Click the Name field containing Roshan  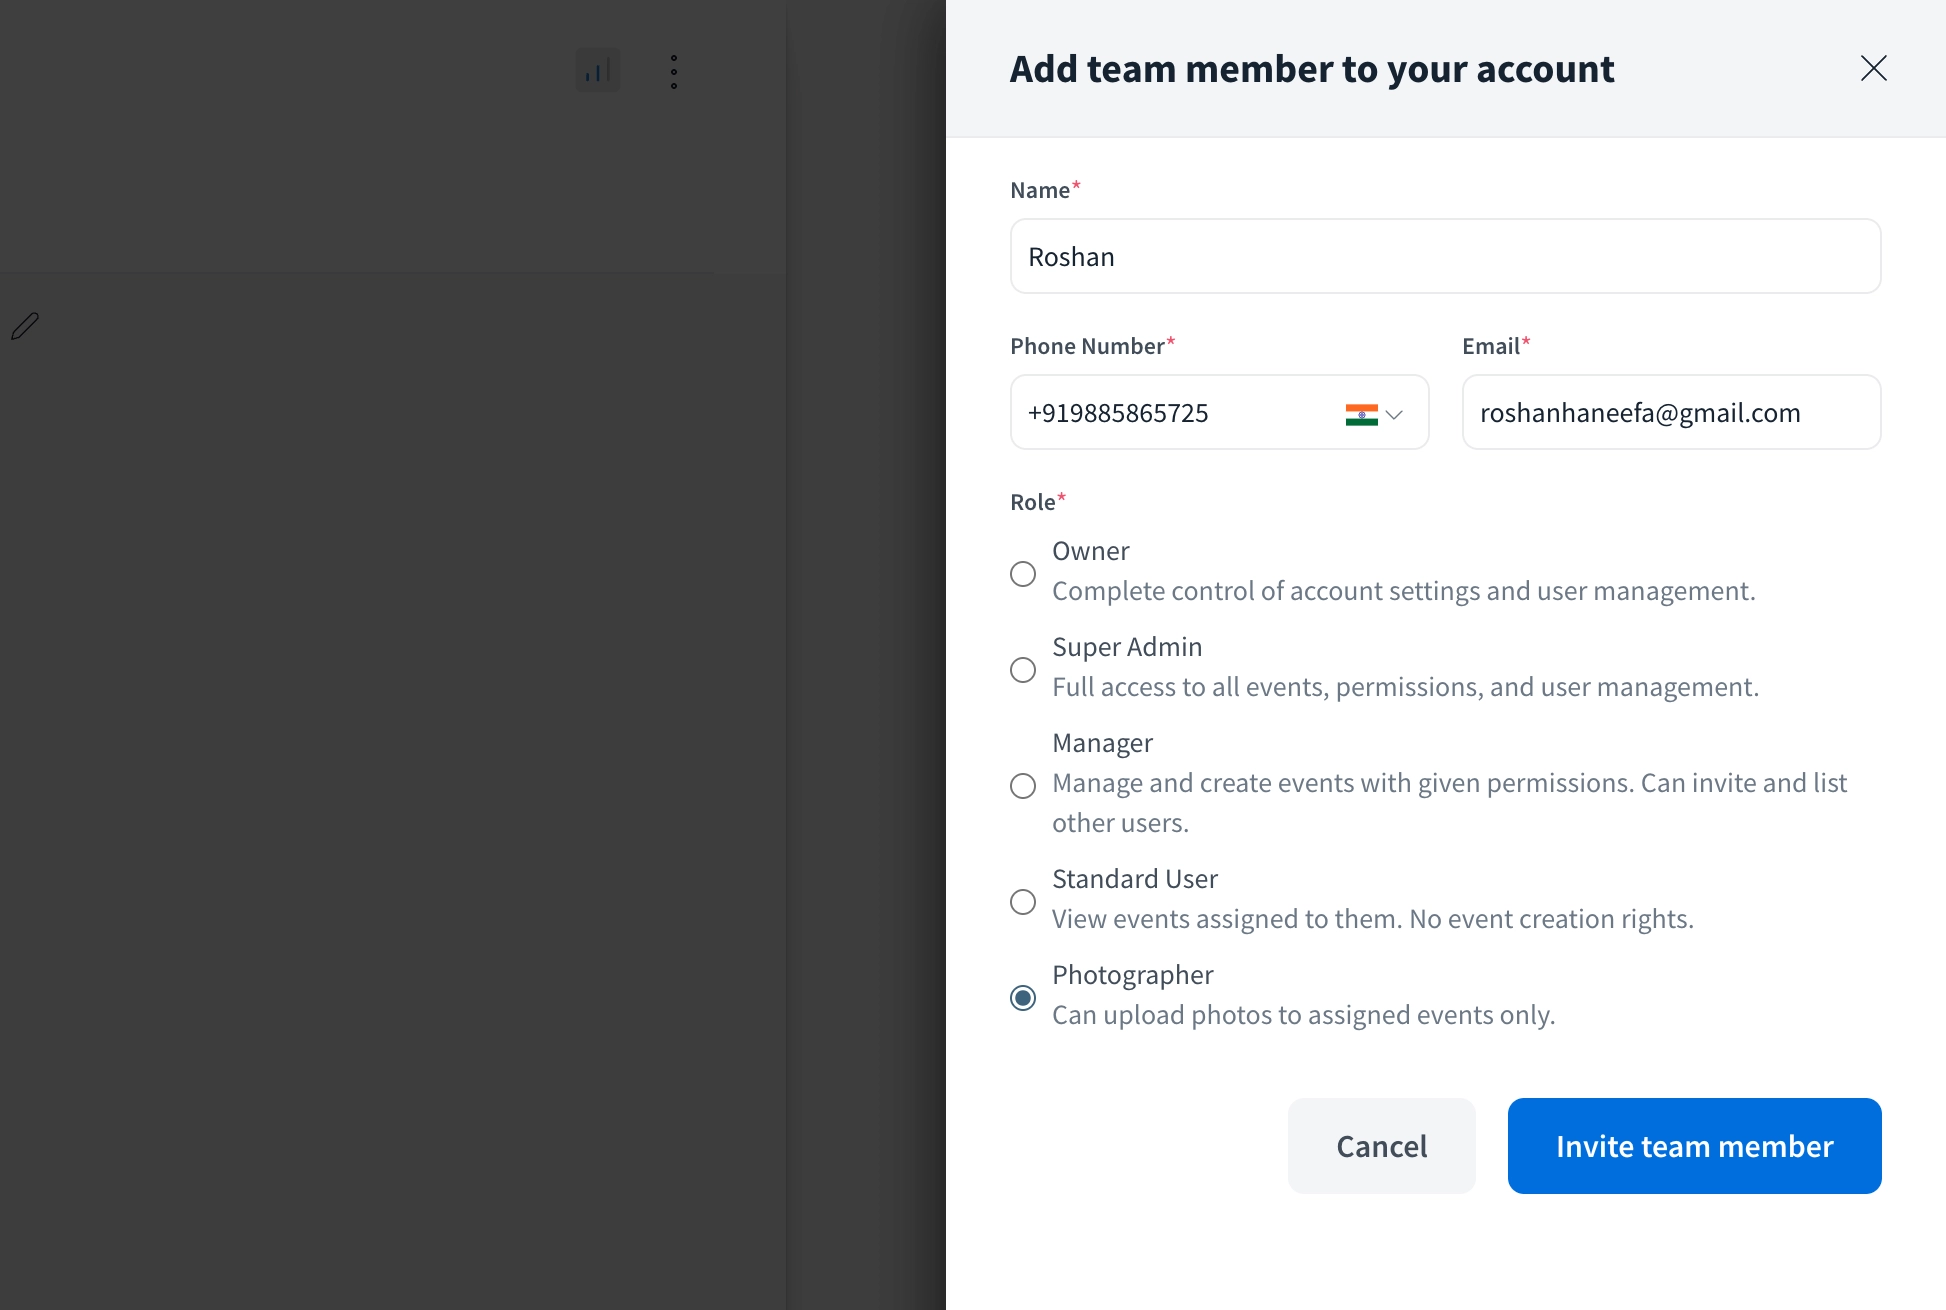(x=1445, y=257)
